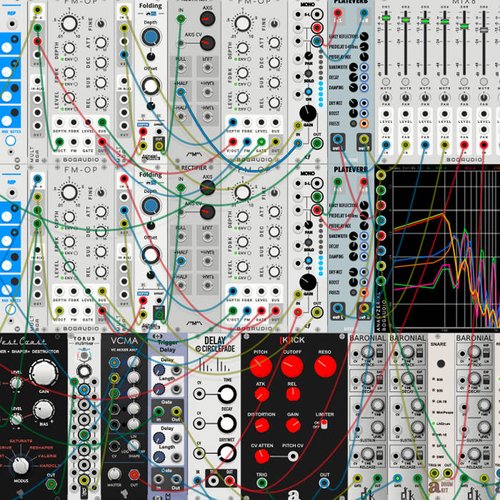Click the TIME knob on Circlefade DELAY
The height and width of the screenshot is (500, 500).
click(x=227, y=394)
